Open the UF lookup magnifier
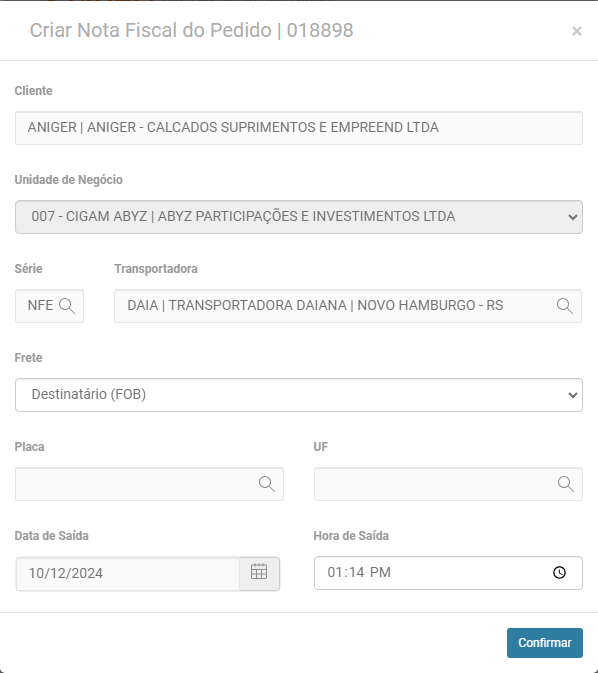Image resolution: width=598 pixels, height=673 pixels. pos(565,484)
